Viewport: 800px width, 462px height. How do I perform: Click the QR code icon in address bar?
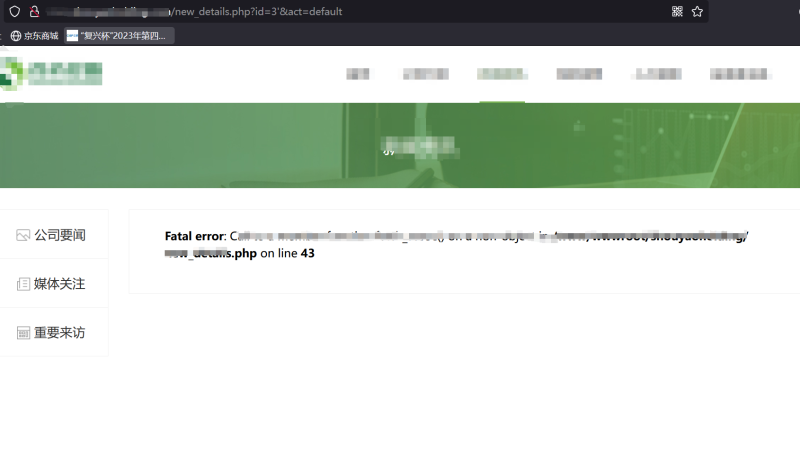pos(677,11)
